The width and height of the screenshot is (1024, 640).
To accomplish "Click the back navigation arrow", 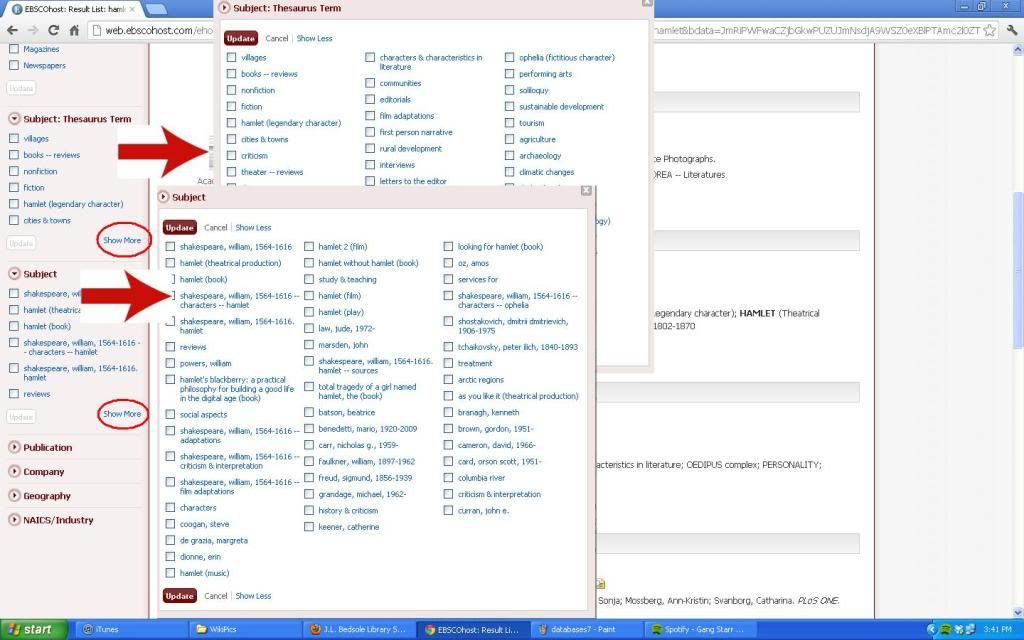I will pos(13,30).
